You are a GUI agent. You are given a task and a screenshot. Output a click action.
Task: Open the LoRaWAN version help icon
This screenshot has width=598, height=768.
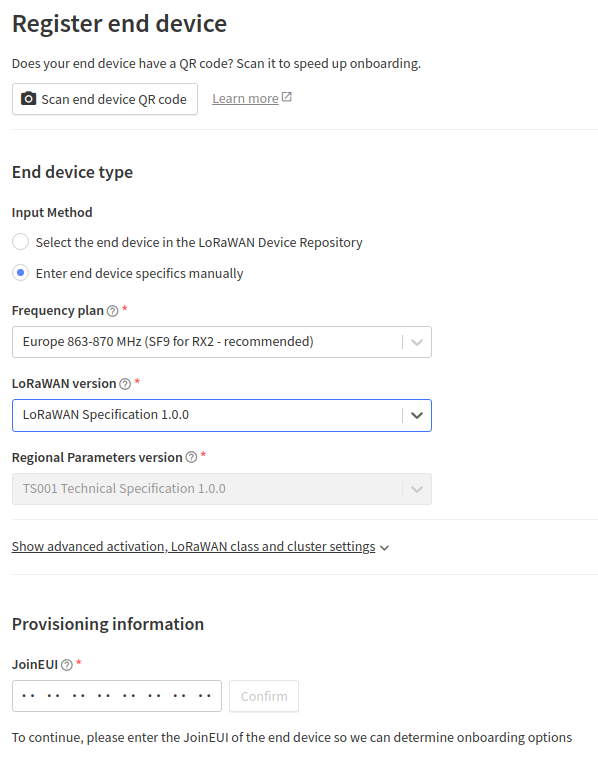(x=125, y=384)
